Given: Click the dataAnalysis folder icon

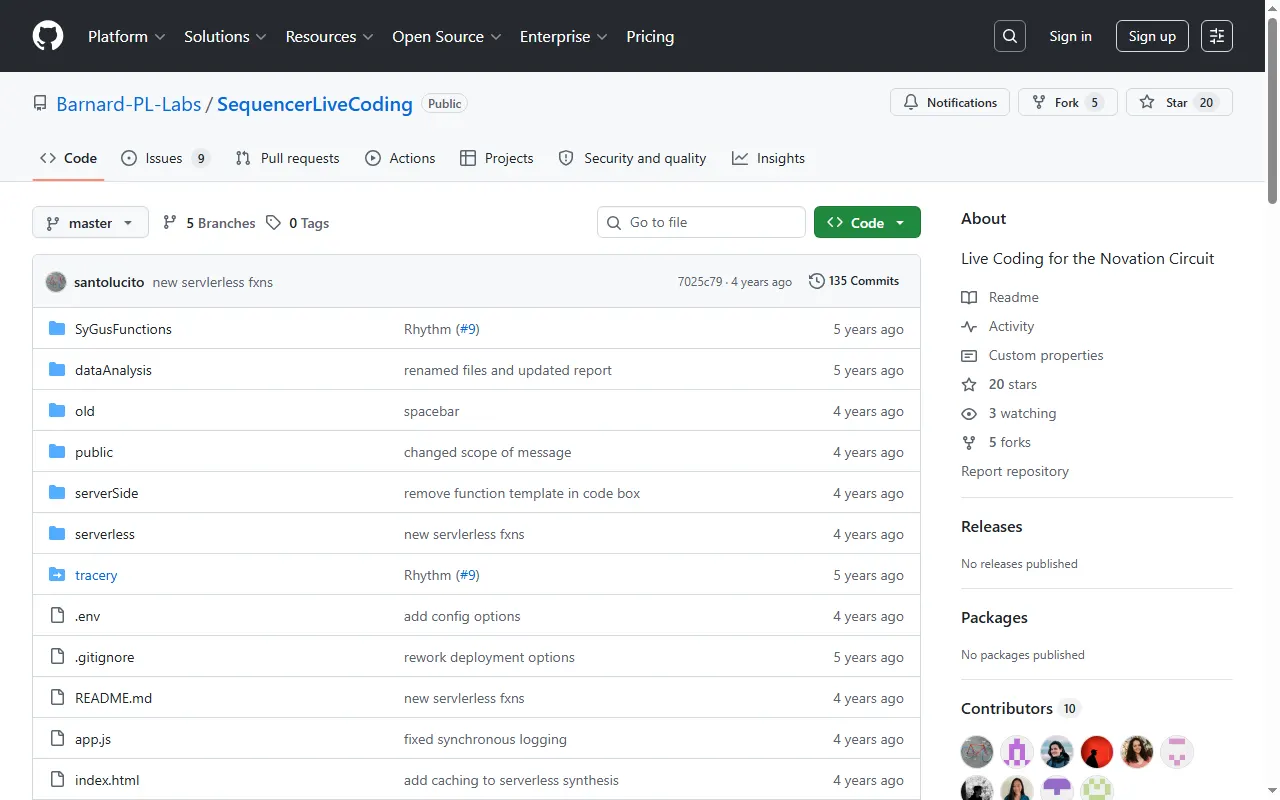Looking at the screenshot, I should [57, 370].
